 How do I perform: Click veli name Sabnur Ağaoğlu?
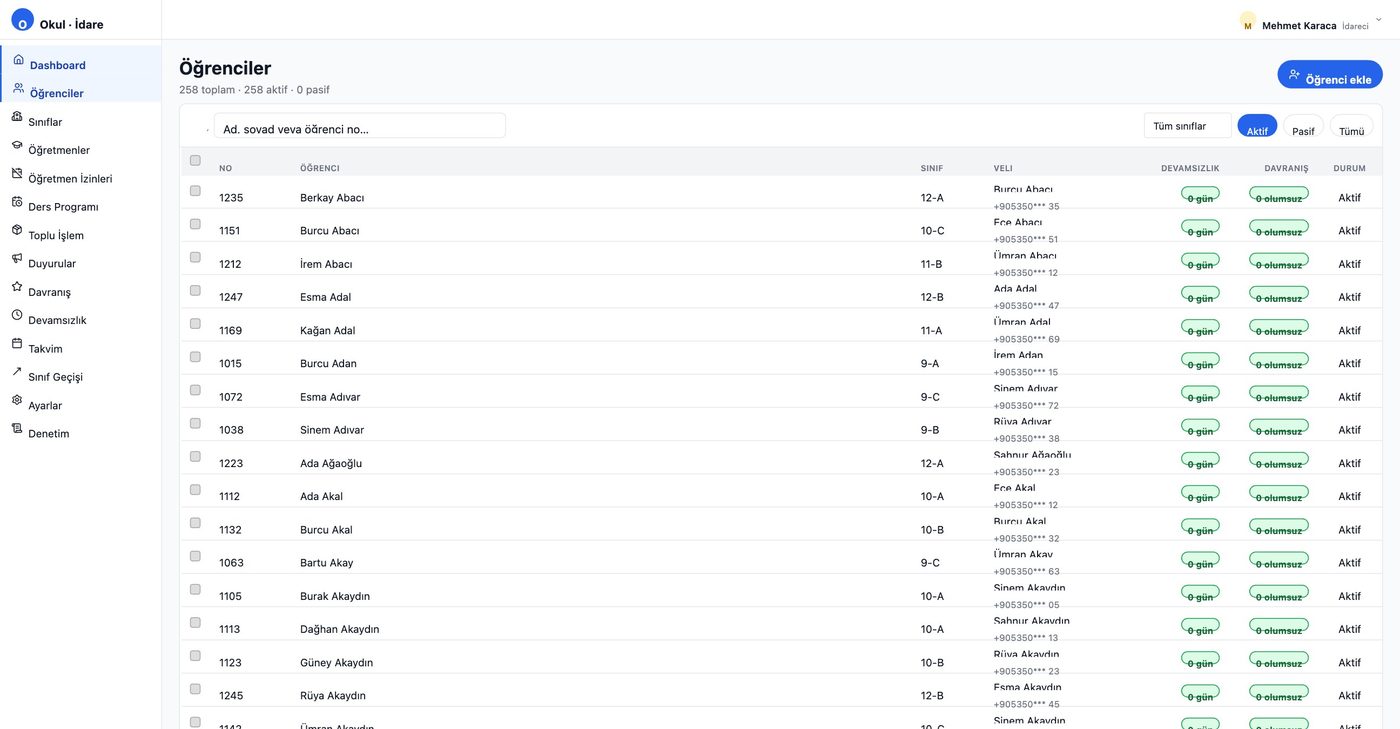click(1032, 455)
